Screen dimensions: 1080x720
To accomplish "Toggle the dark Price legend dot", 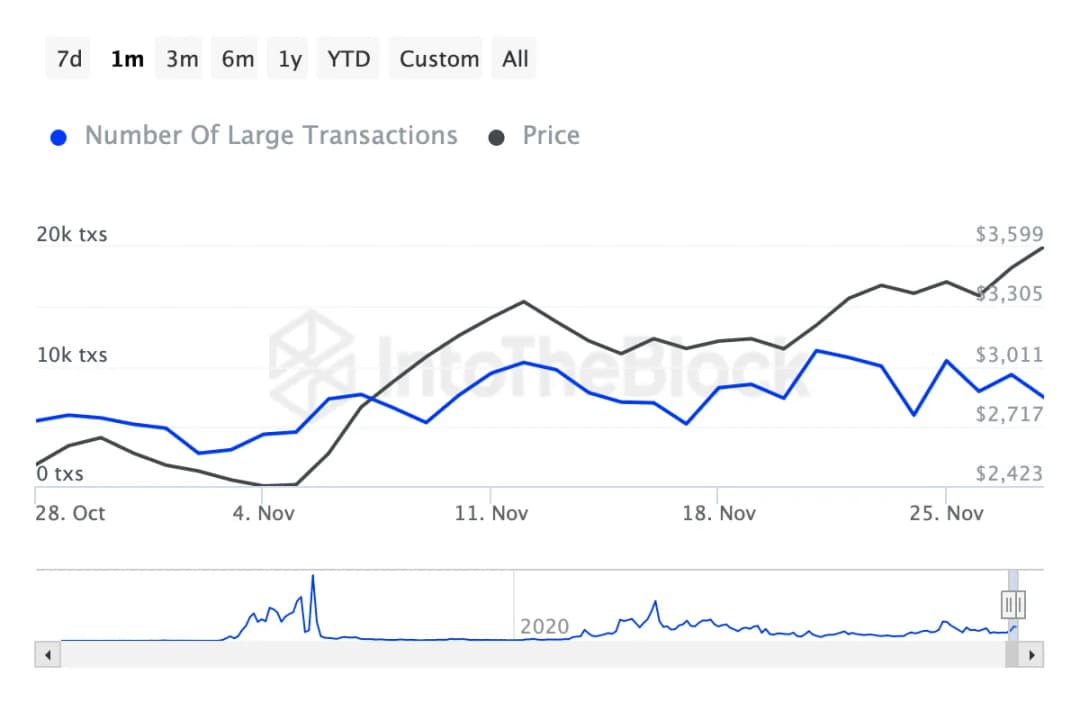I will point(496,137).
